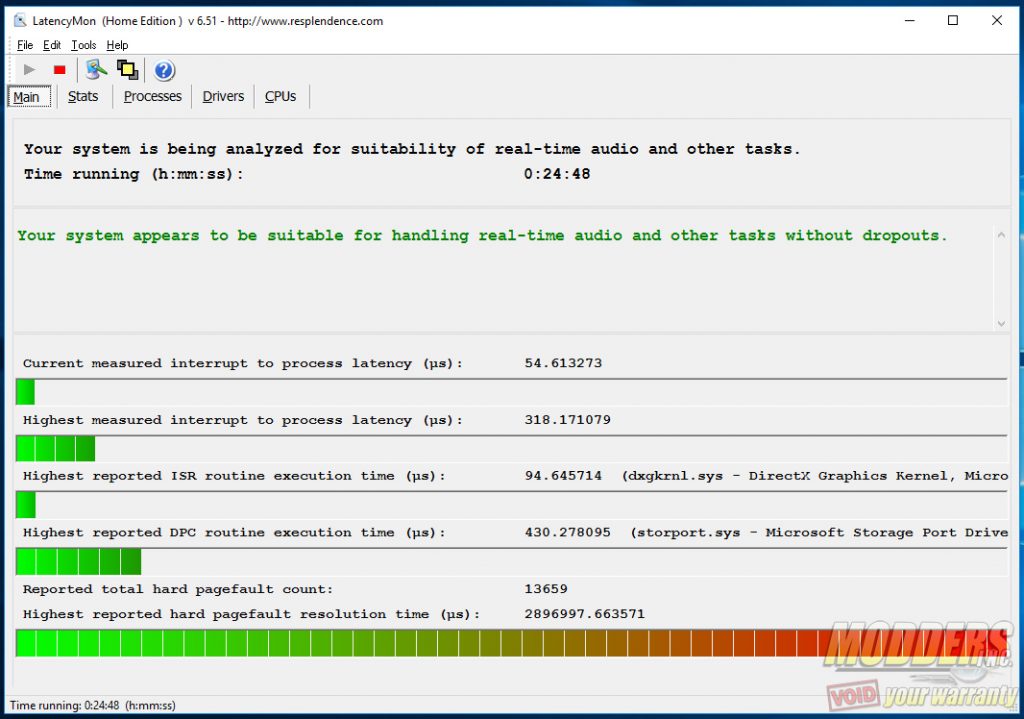Stop monitoring with the red square button
This screenshot has width=1024, height=719.
pyautogui.click(x=59, y=70)
